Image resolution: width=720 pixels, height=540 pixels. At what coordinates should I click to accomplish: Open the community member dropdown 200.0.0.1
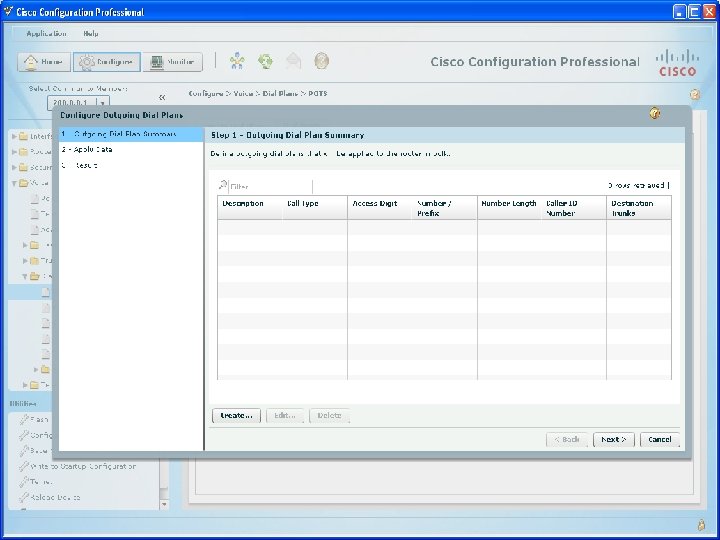point(78,102)
